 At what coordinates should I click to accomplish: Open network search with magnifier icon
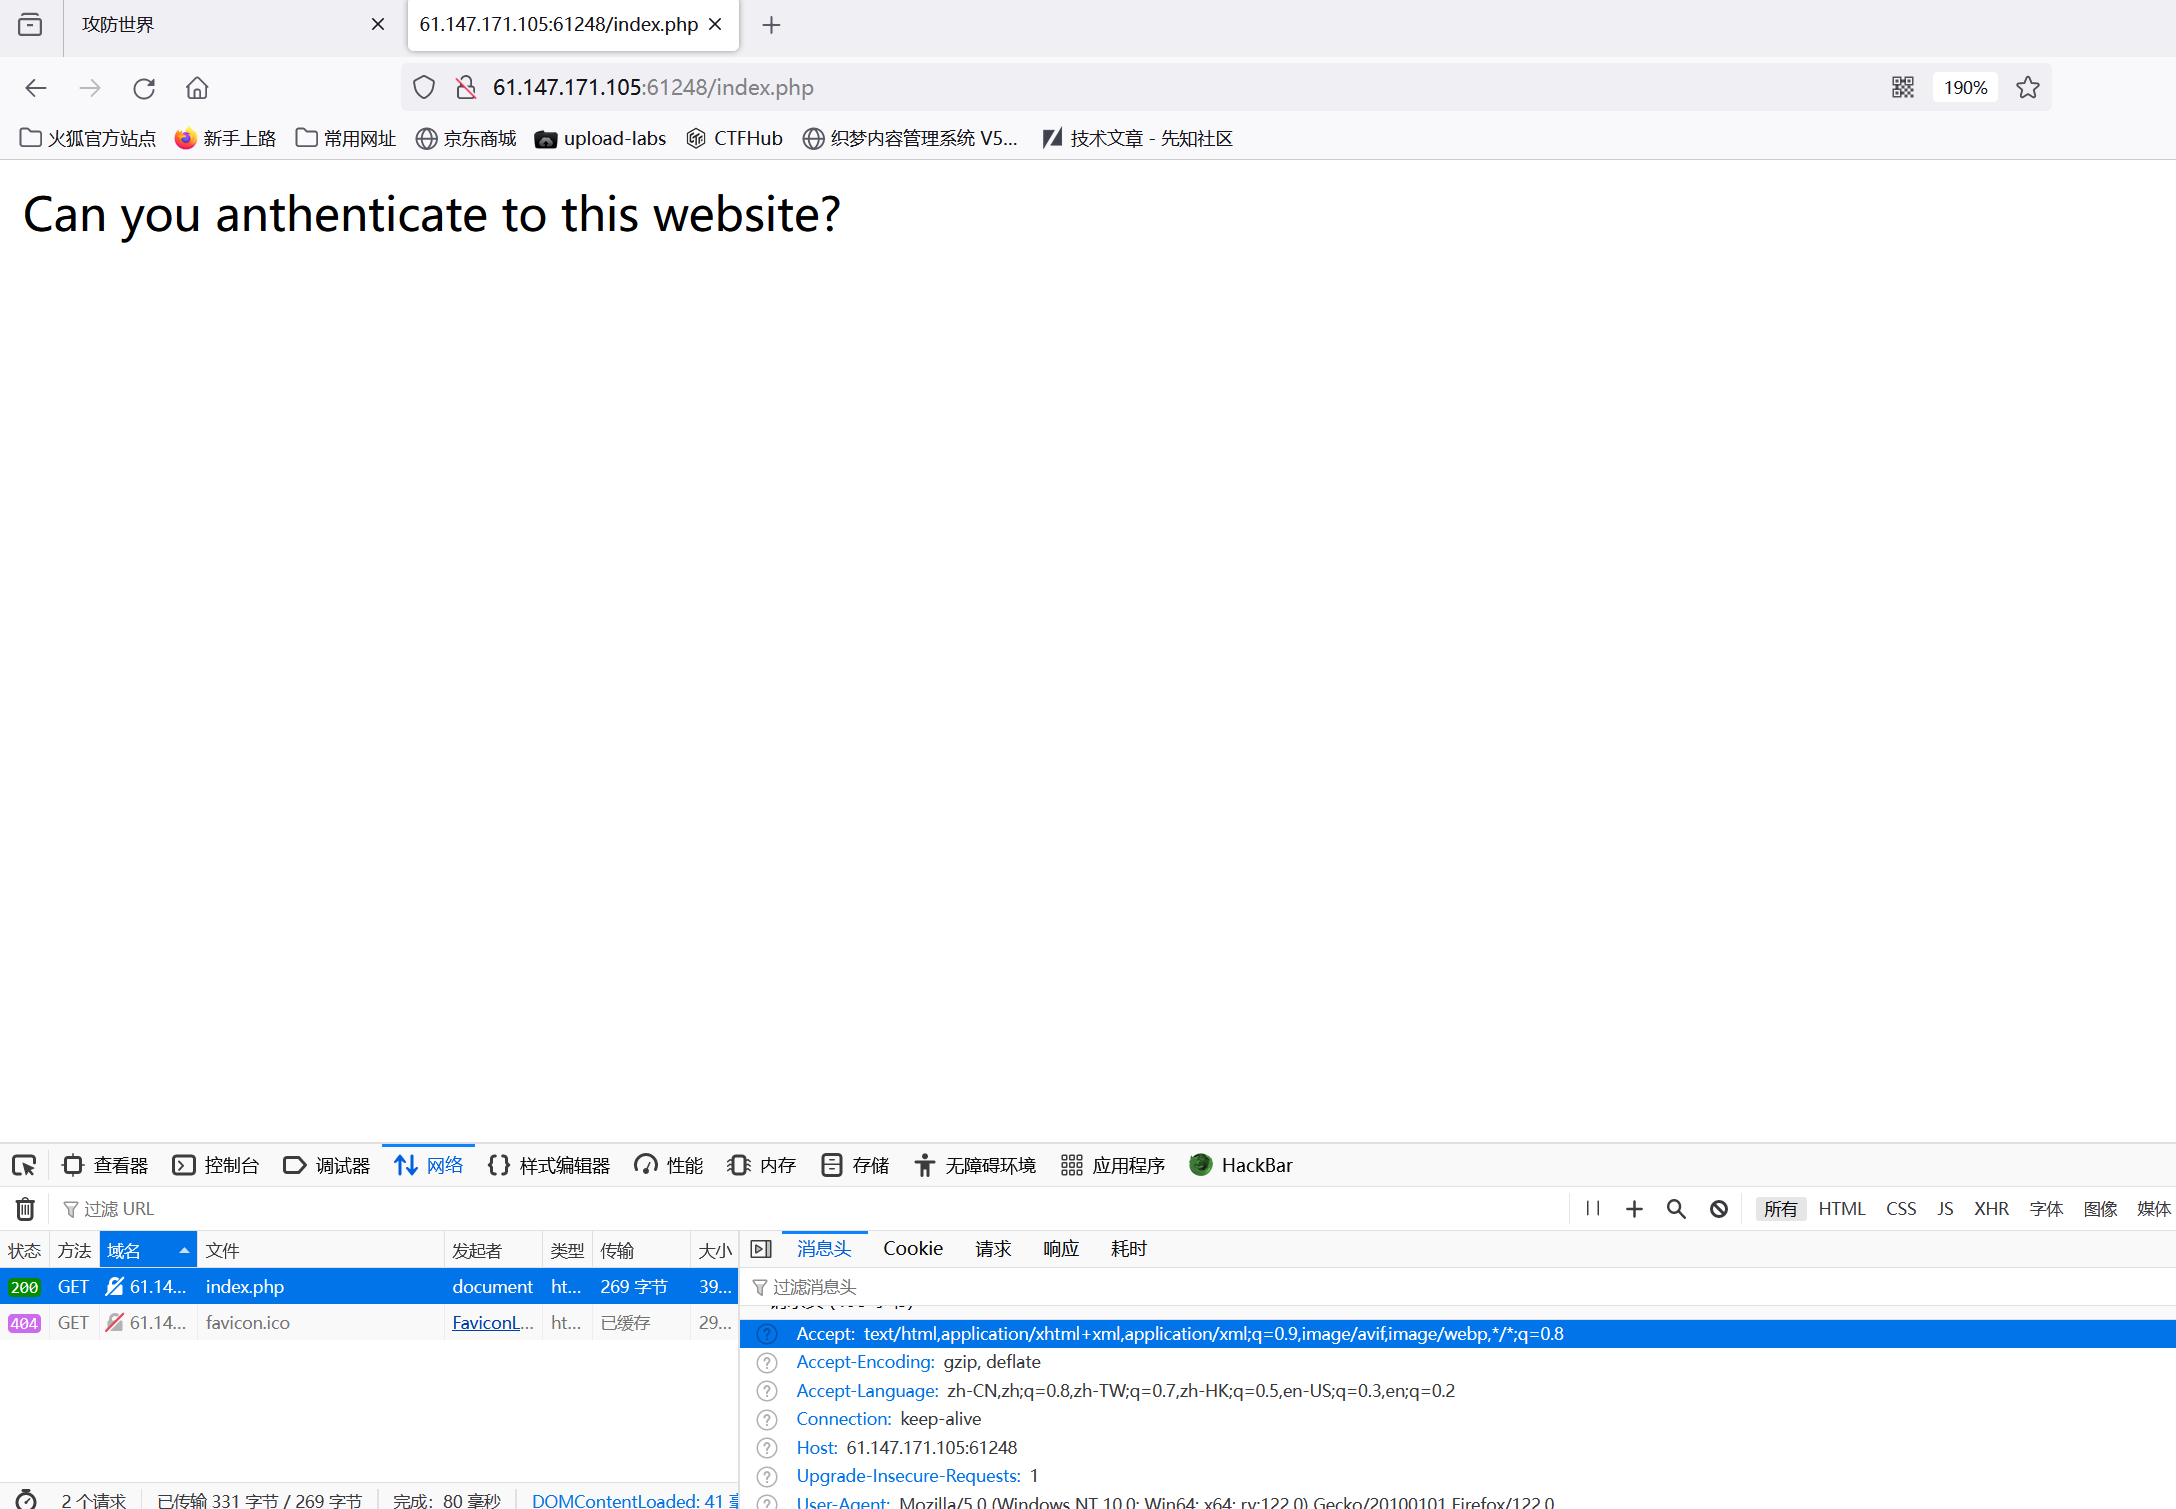[x=1676, y=1209]
